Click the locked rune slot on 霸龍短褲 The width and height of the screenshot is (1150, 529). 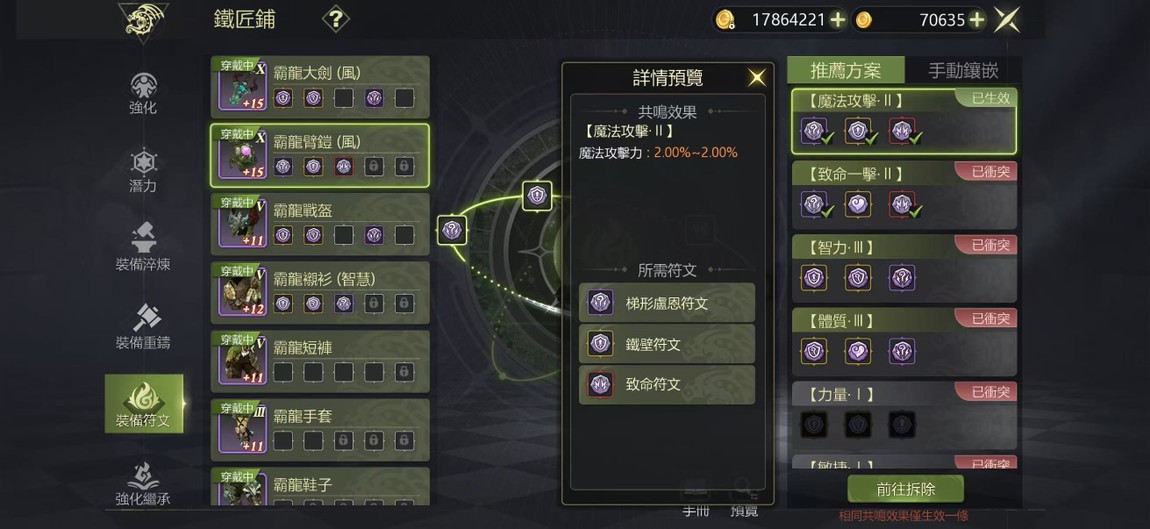pyautogui.click(x=404, y=372)
